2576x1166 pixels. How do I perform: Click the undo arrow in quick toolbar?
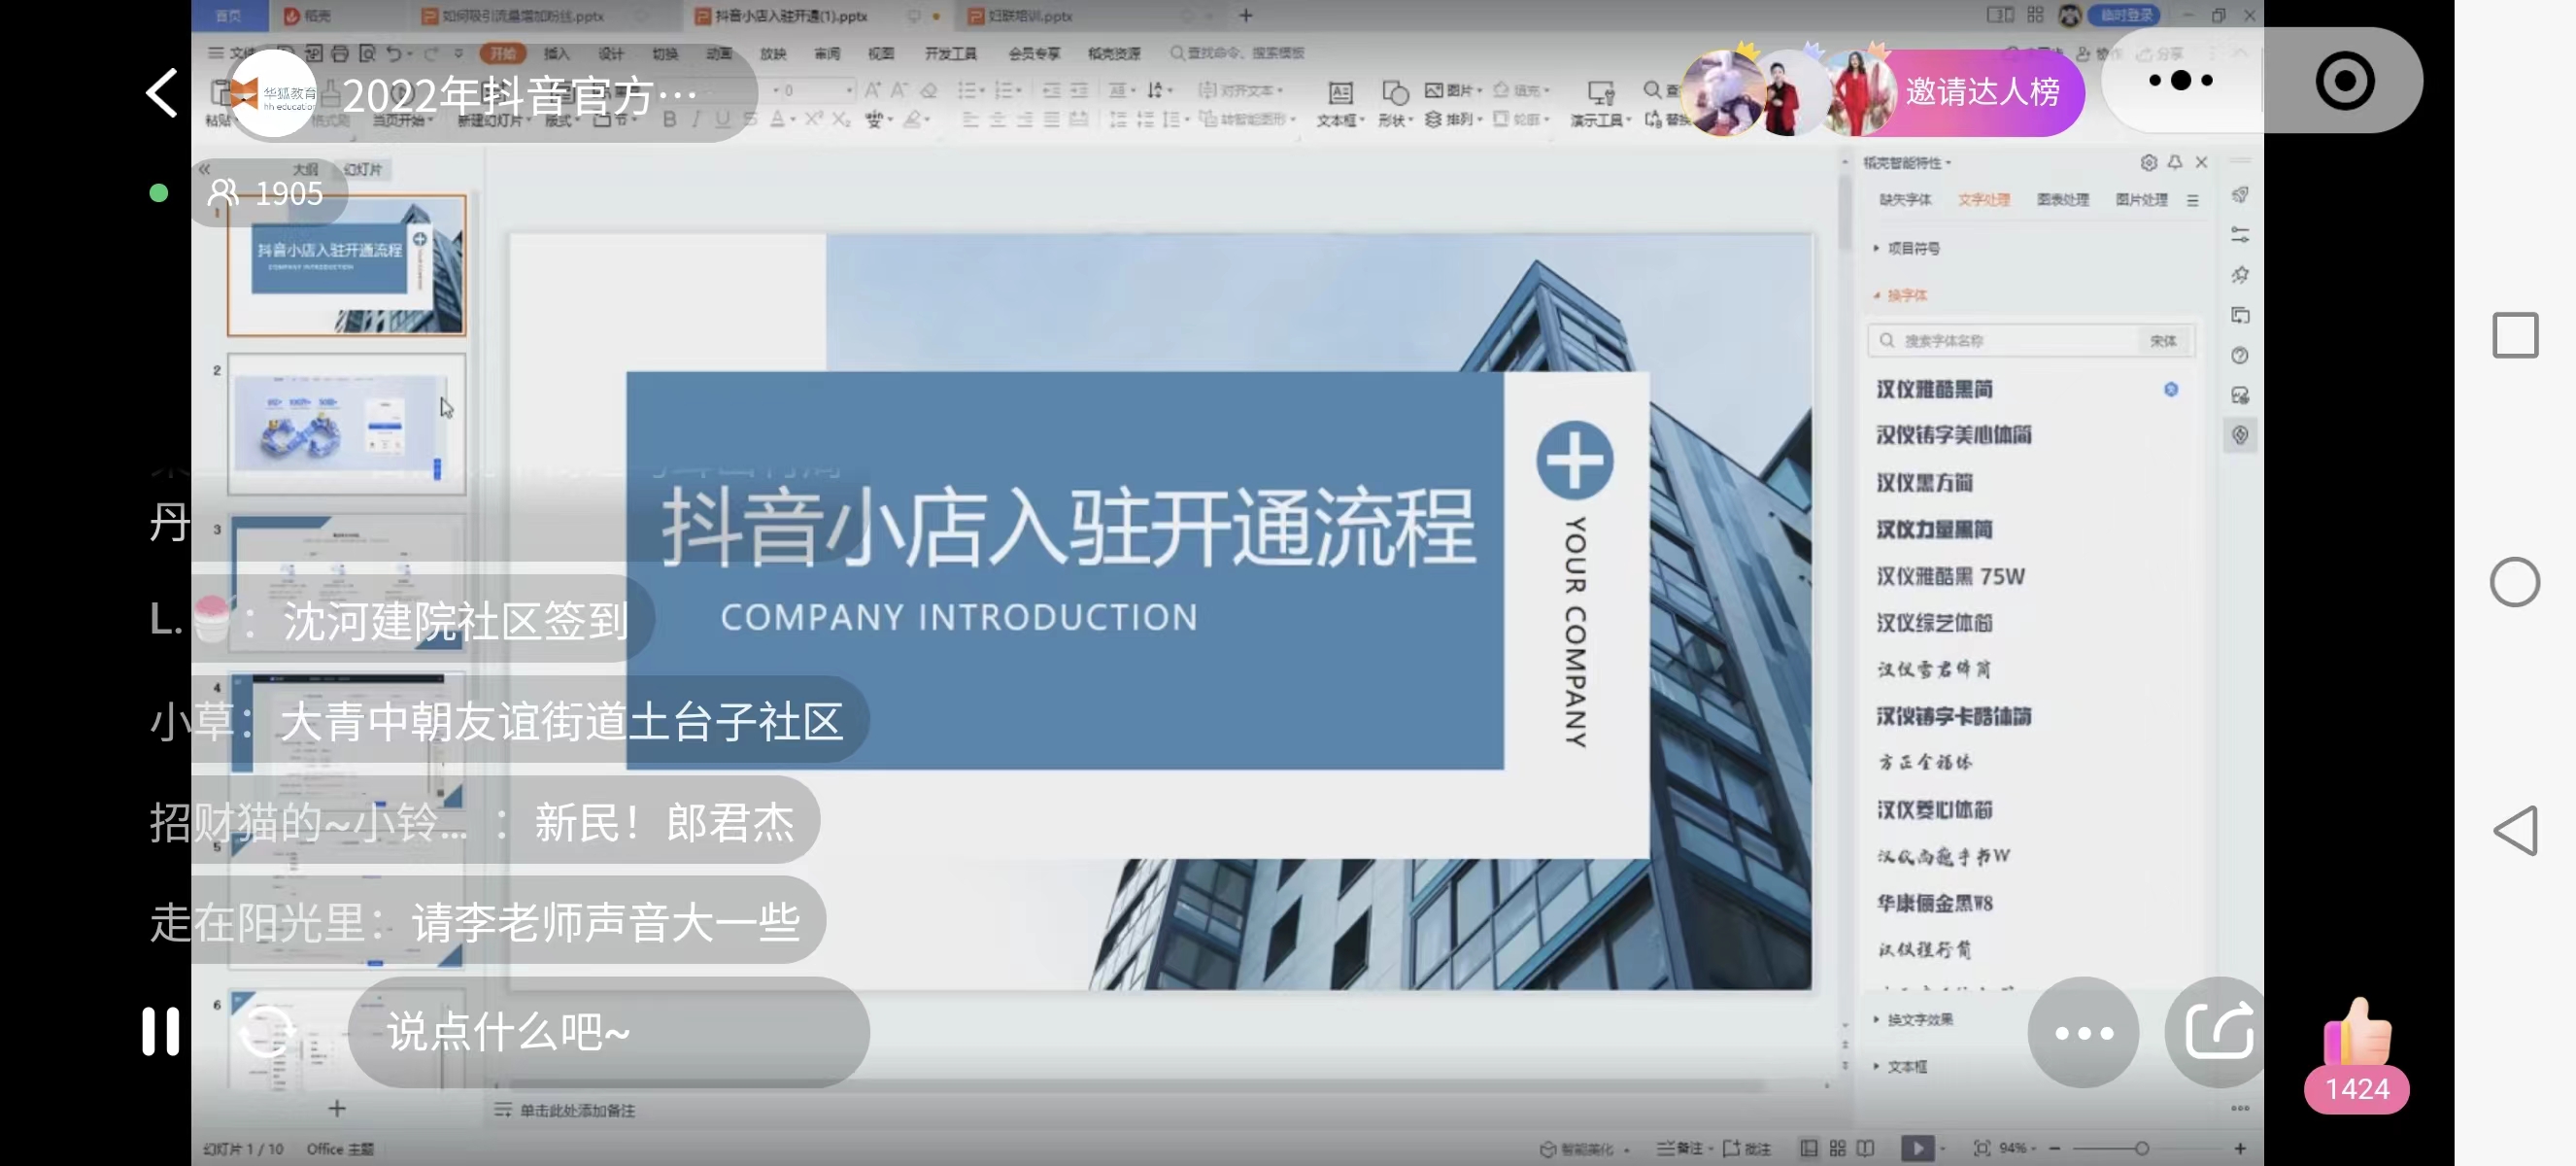click(x=394, y=53)
